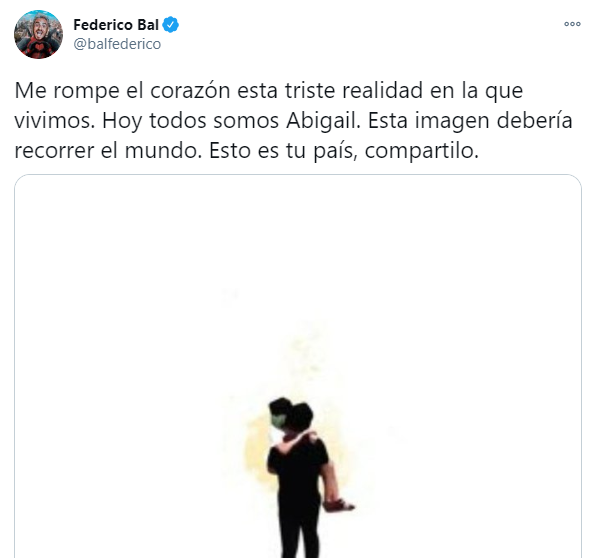596x558 pixels.
Task: Click the man's legs in the illustration
Action: point(300,528)
